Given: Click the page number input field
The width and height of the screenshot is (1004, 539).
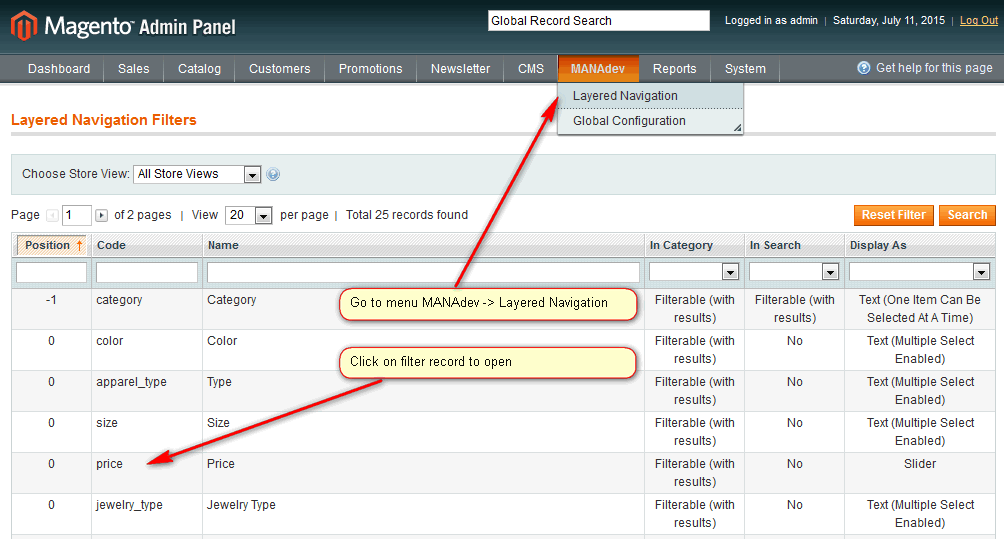Looking at the screenshot, I should pyautogui.click(x=77, y=215).
